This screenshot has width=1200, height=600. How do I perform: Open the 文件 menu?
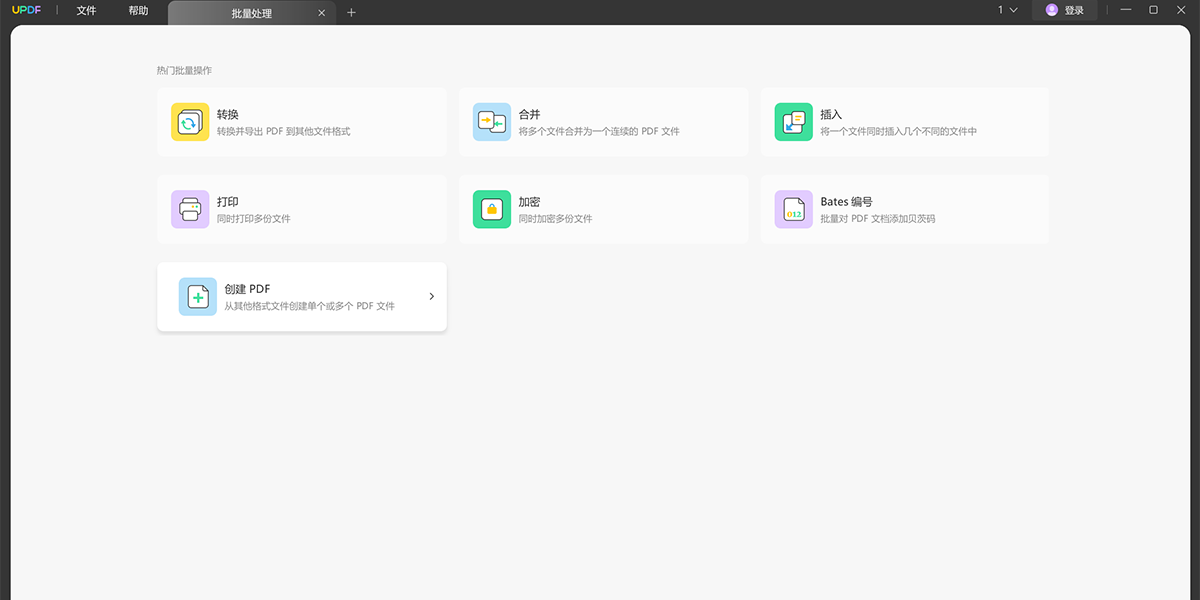tap(87, 11)
